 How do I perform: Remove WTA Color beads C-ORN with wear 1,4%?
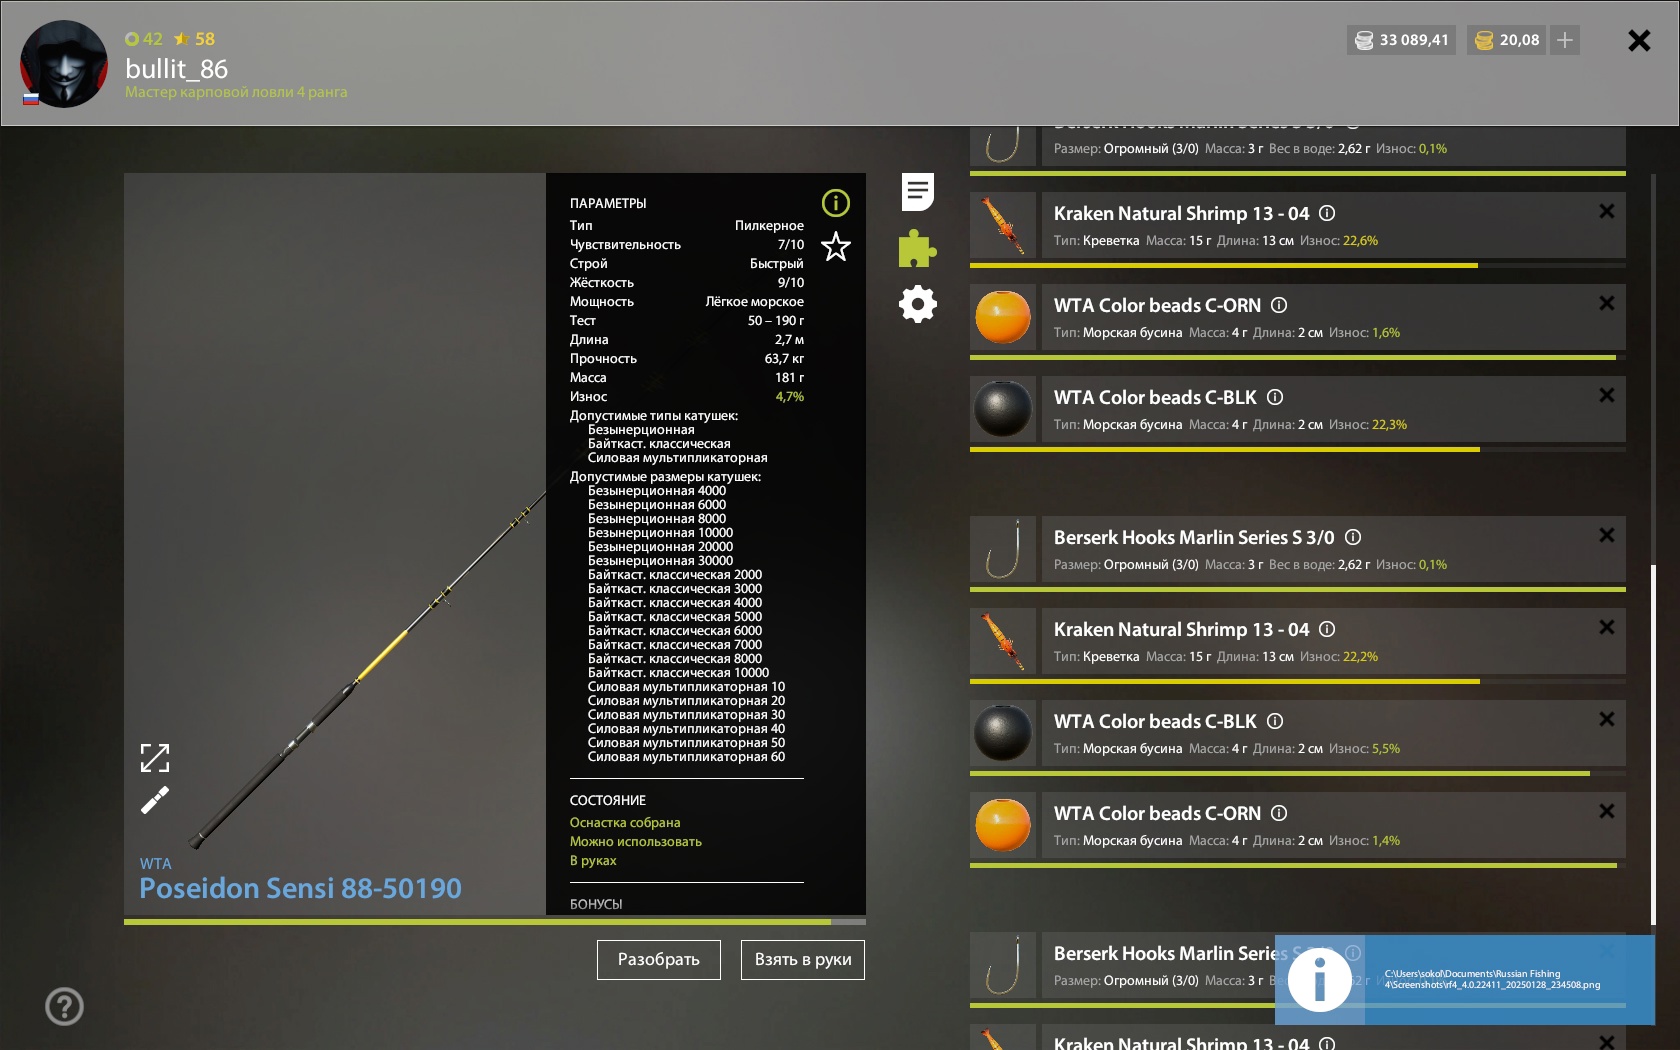click(x=1606, y=811)
